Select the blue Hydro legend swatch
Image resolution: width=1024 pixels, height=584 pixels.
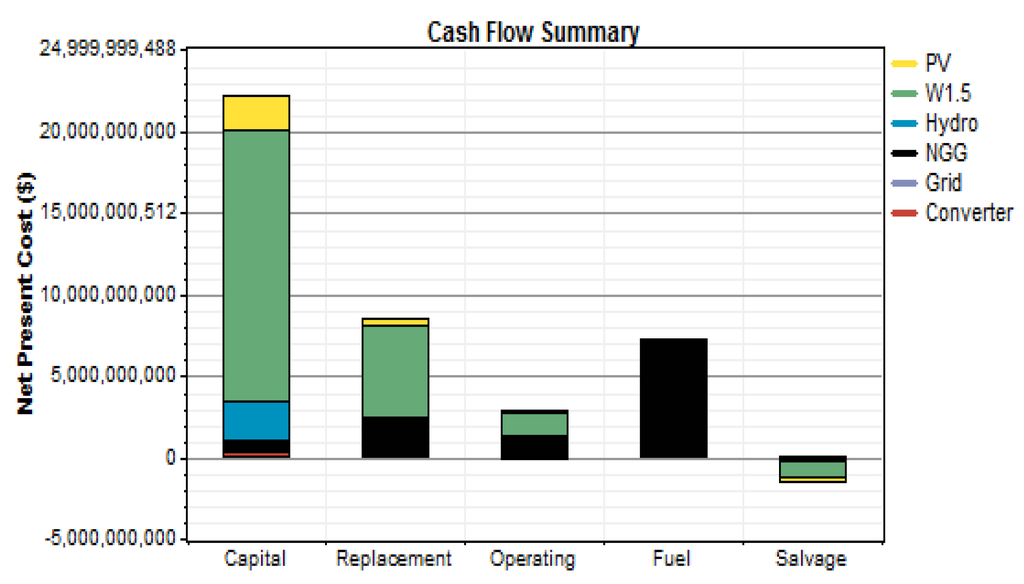pyautogui.click(x=904, y=123)
